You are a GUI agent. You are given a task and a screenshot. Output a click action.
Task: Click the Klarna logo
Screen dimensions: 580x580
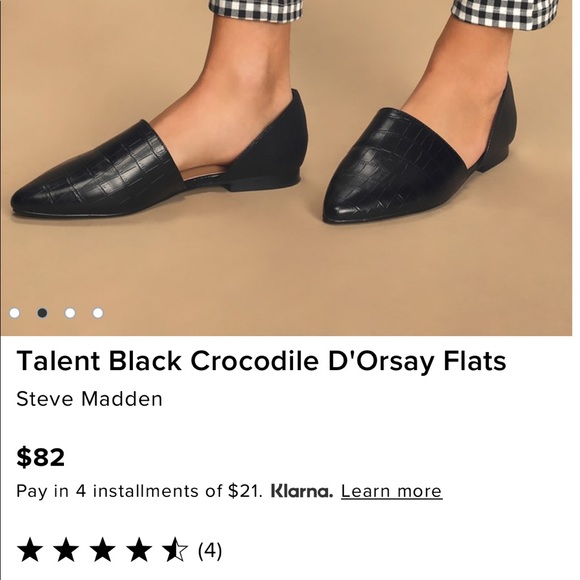(x=302, y=491)
